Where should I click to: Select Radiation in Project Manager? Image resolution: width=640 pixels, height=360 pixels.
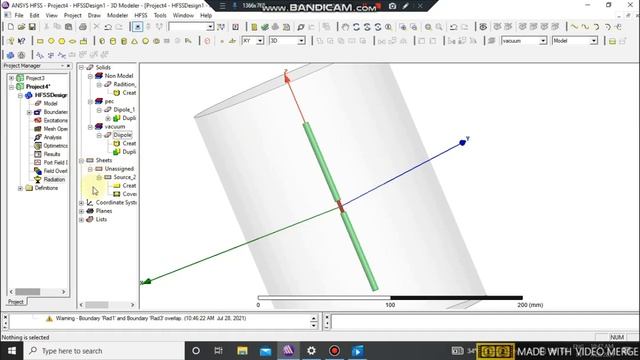pyautogui.click(x=54, y=180)
